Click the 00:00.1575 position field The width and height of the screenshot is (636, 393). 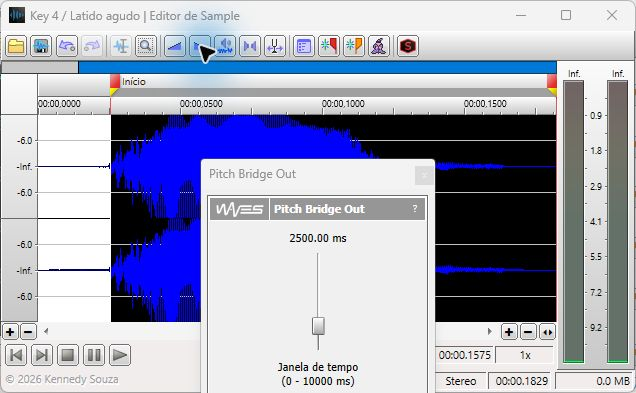click(465, 355)
